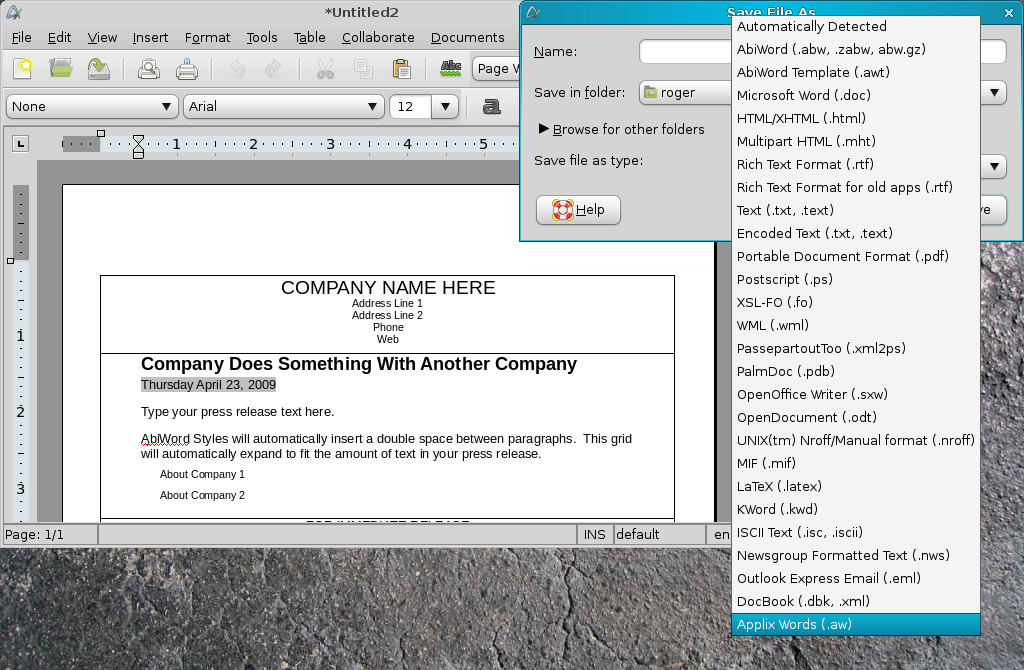Click the Redo arrow icon
Image resolution: width=1024 pixels, height=670 pixels.
coord(273,69)
